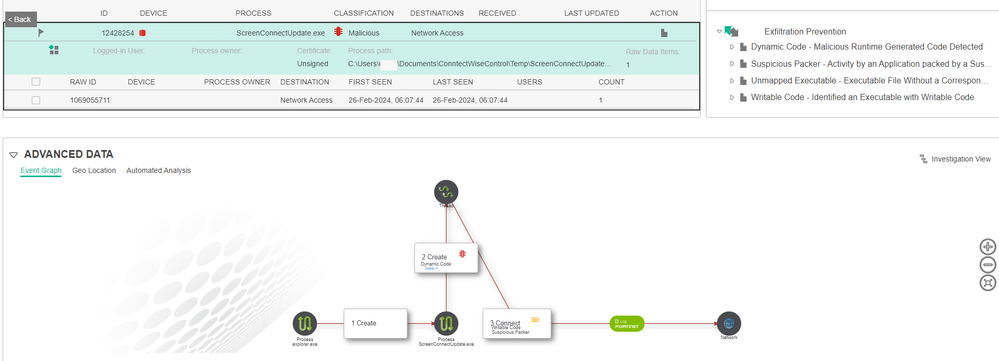This screenshot has height=361, width=999.
Task: Click the COUNT column header
Action: pyautogui.click(x=611, y=82)
